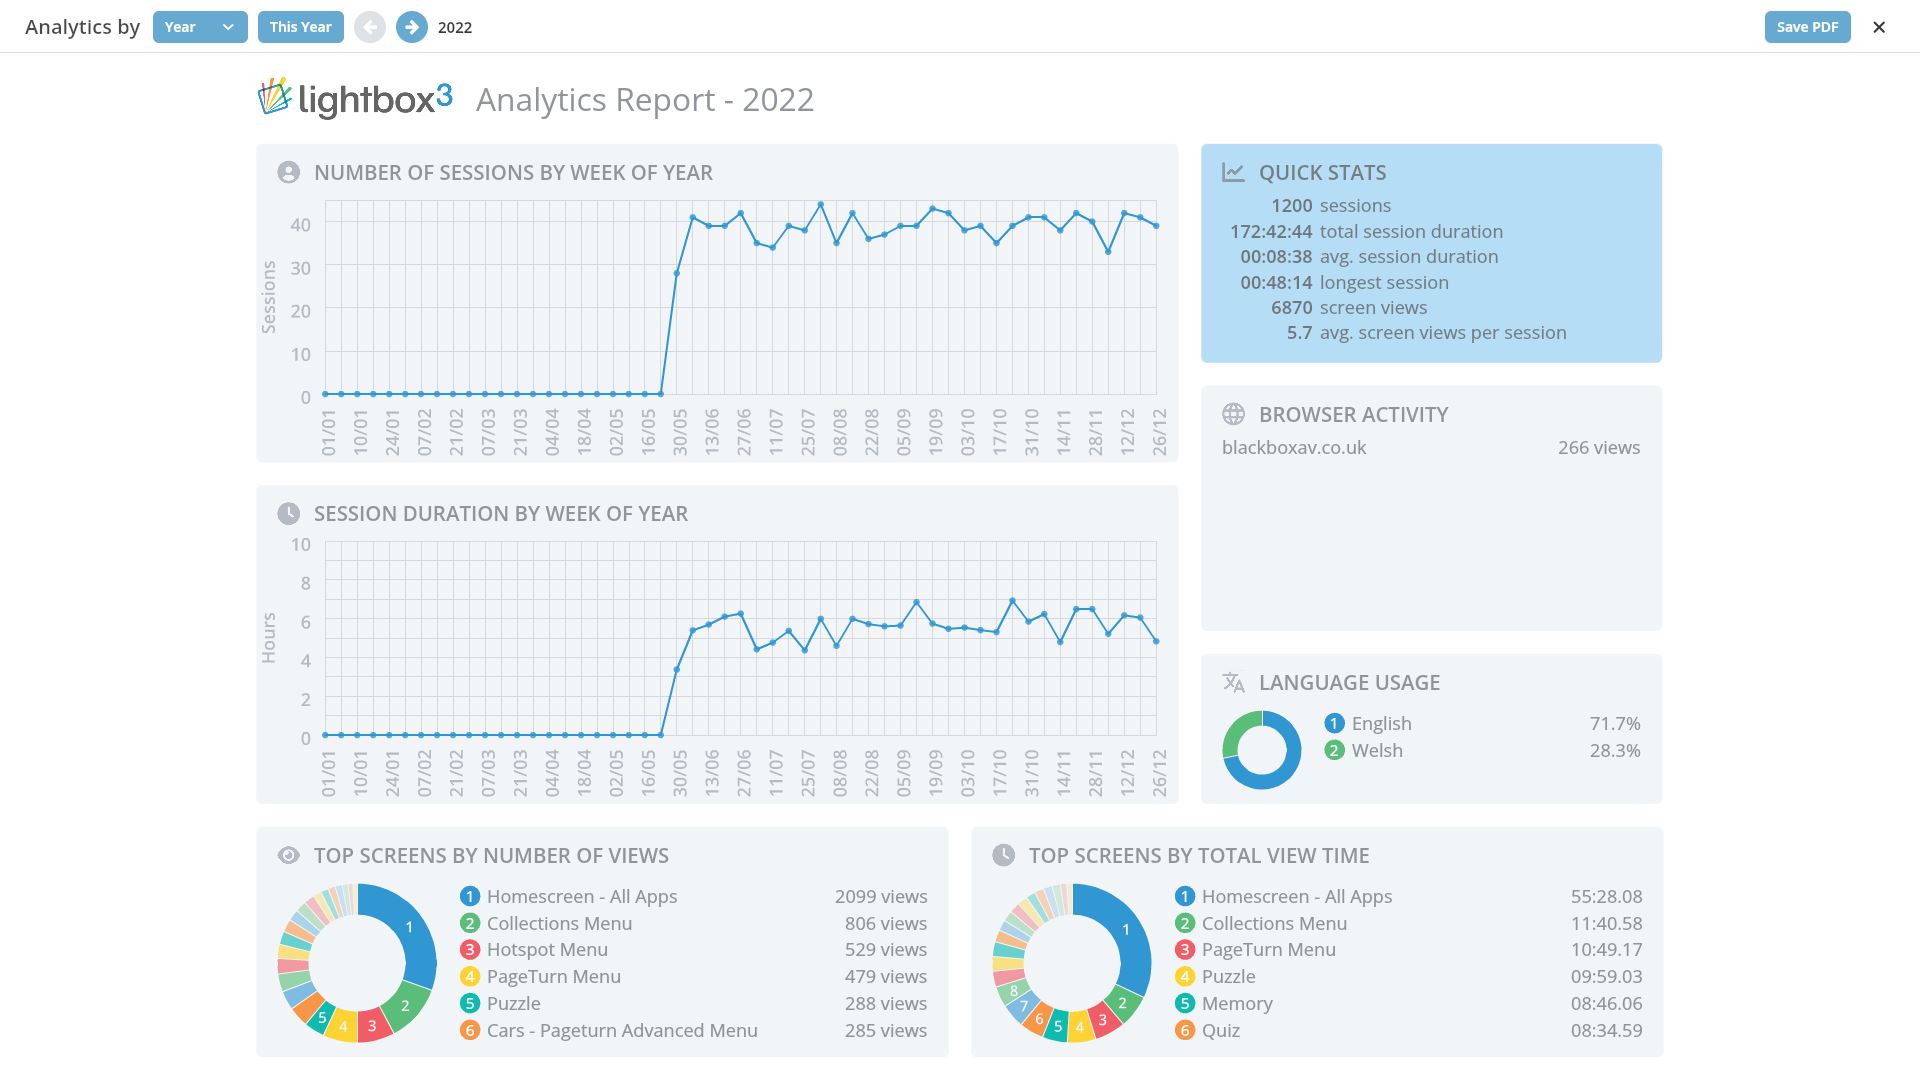The width and height of the screenshot is (1920, 1080).
Task: Click the 2022 year label in toolbar
Action: pyautogui.click(x=455, y=27)
